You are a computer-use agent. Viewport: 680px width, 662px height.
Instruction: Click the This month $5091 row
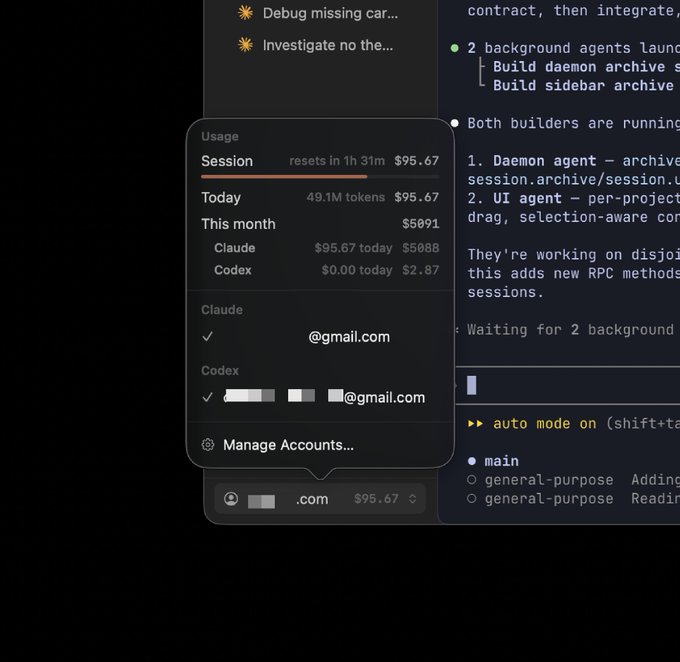320,224
